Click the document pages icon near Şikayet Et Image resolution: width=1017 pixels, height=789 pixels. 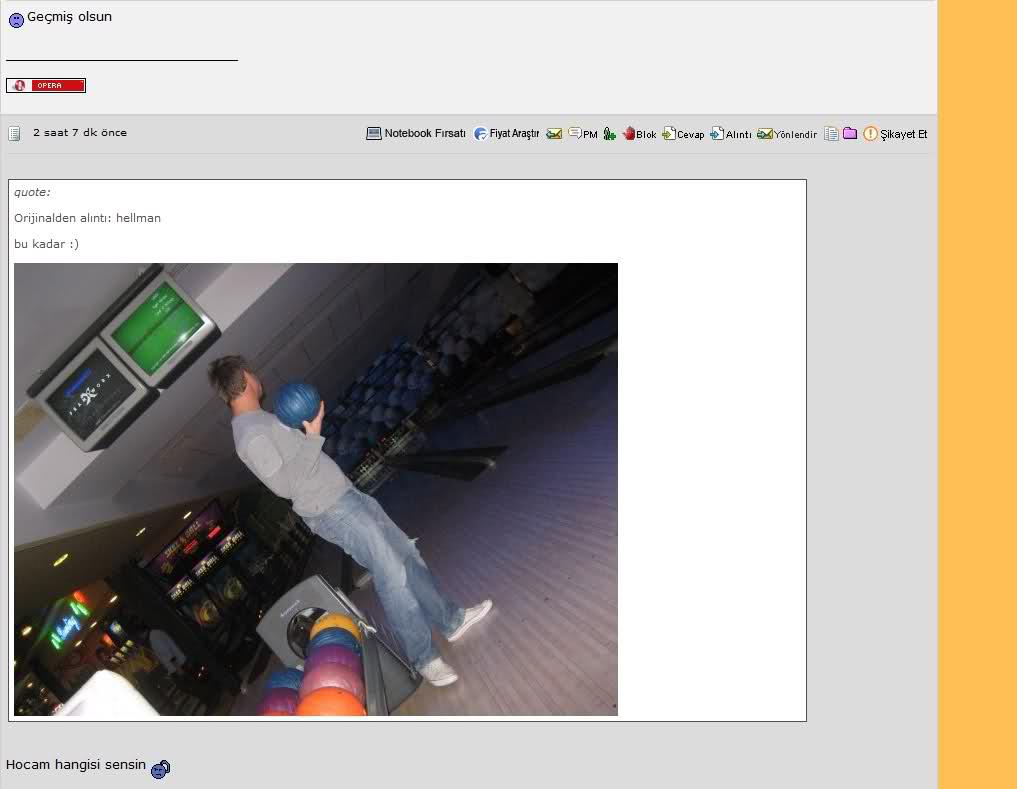[x=831, y=133]
